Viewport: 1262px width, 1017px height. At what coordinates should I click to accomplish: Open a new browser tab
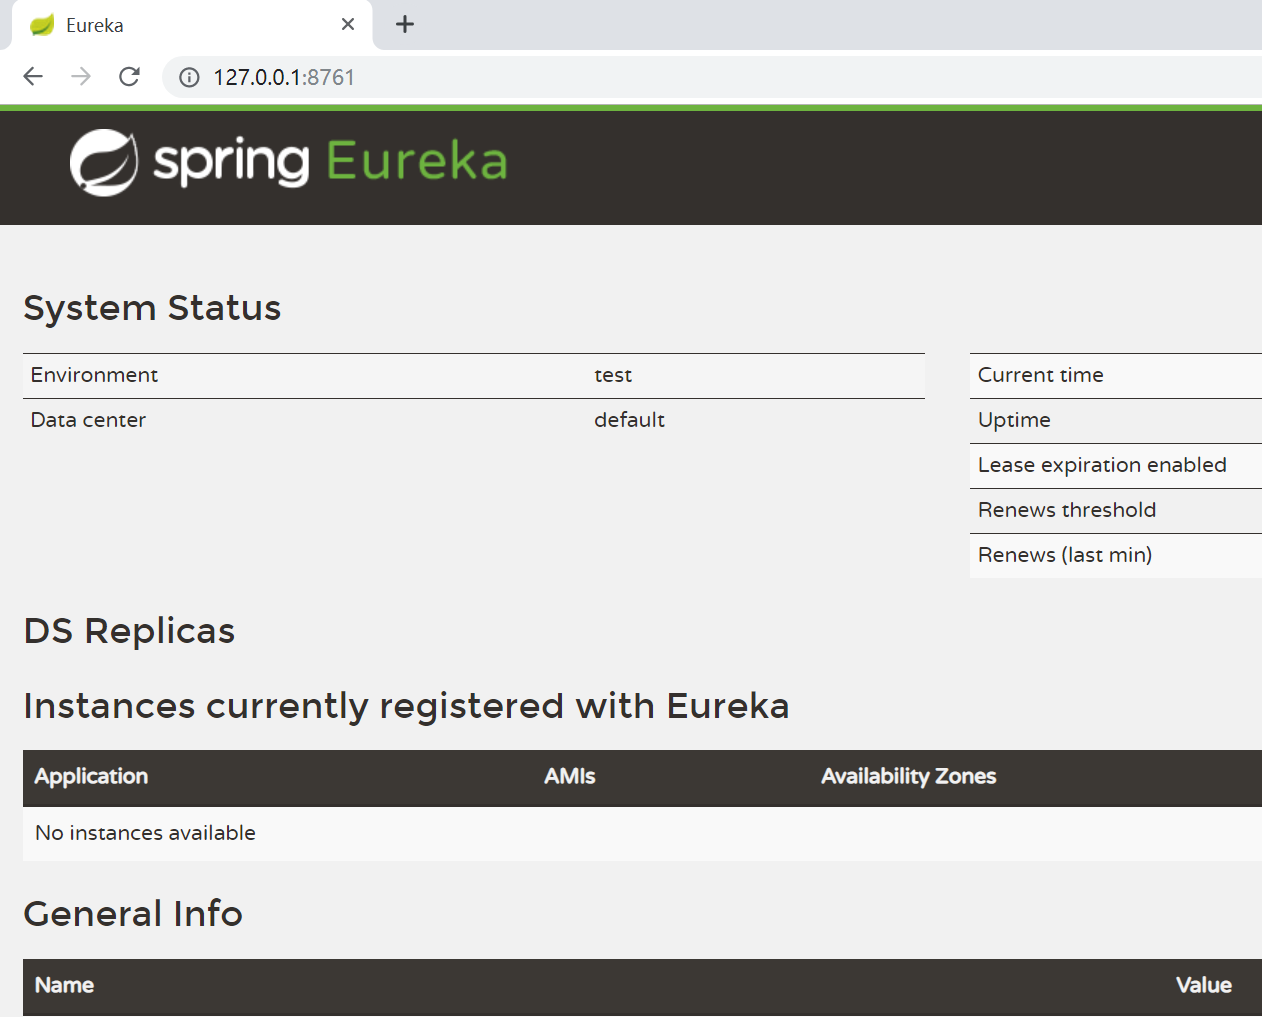pyautogui.click(x=405, y=24)
